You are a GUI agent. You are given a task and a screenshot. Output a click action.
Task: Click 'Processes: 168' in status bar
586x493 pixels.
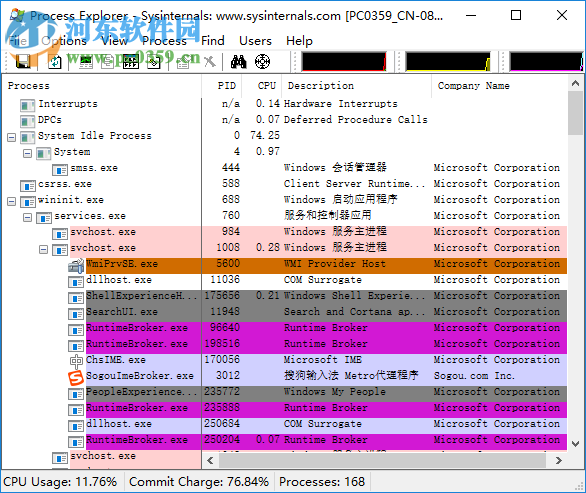point(322,482)
